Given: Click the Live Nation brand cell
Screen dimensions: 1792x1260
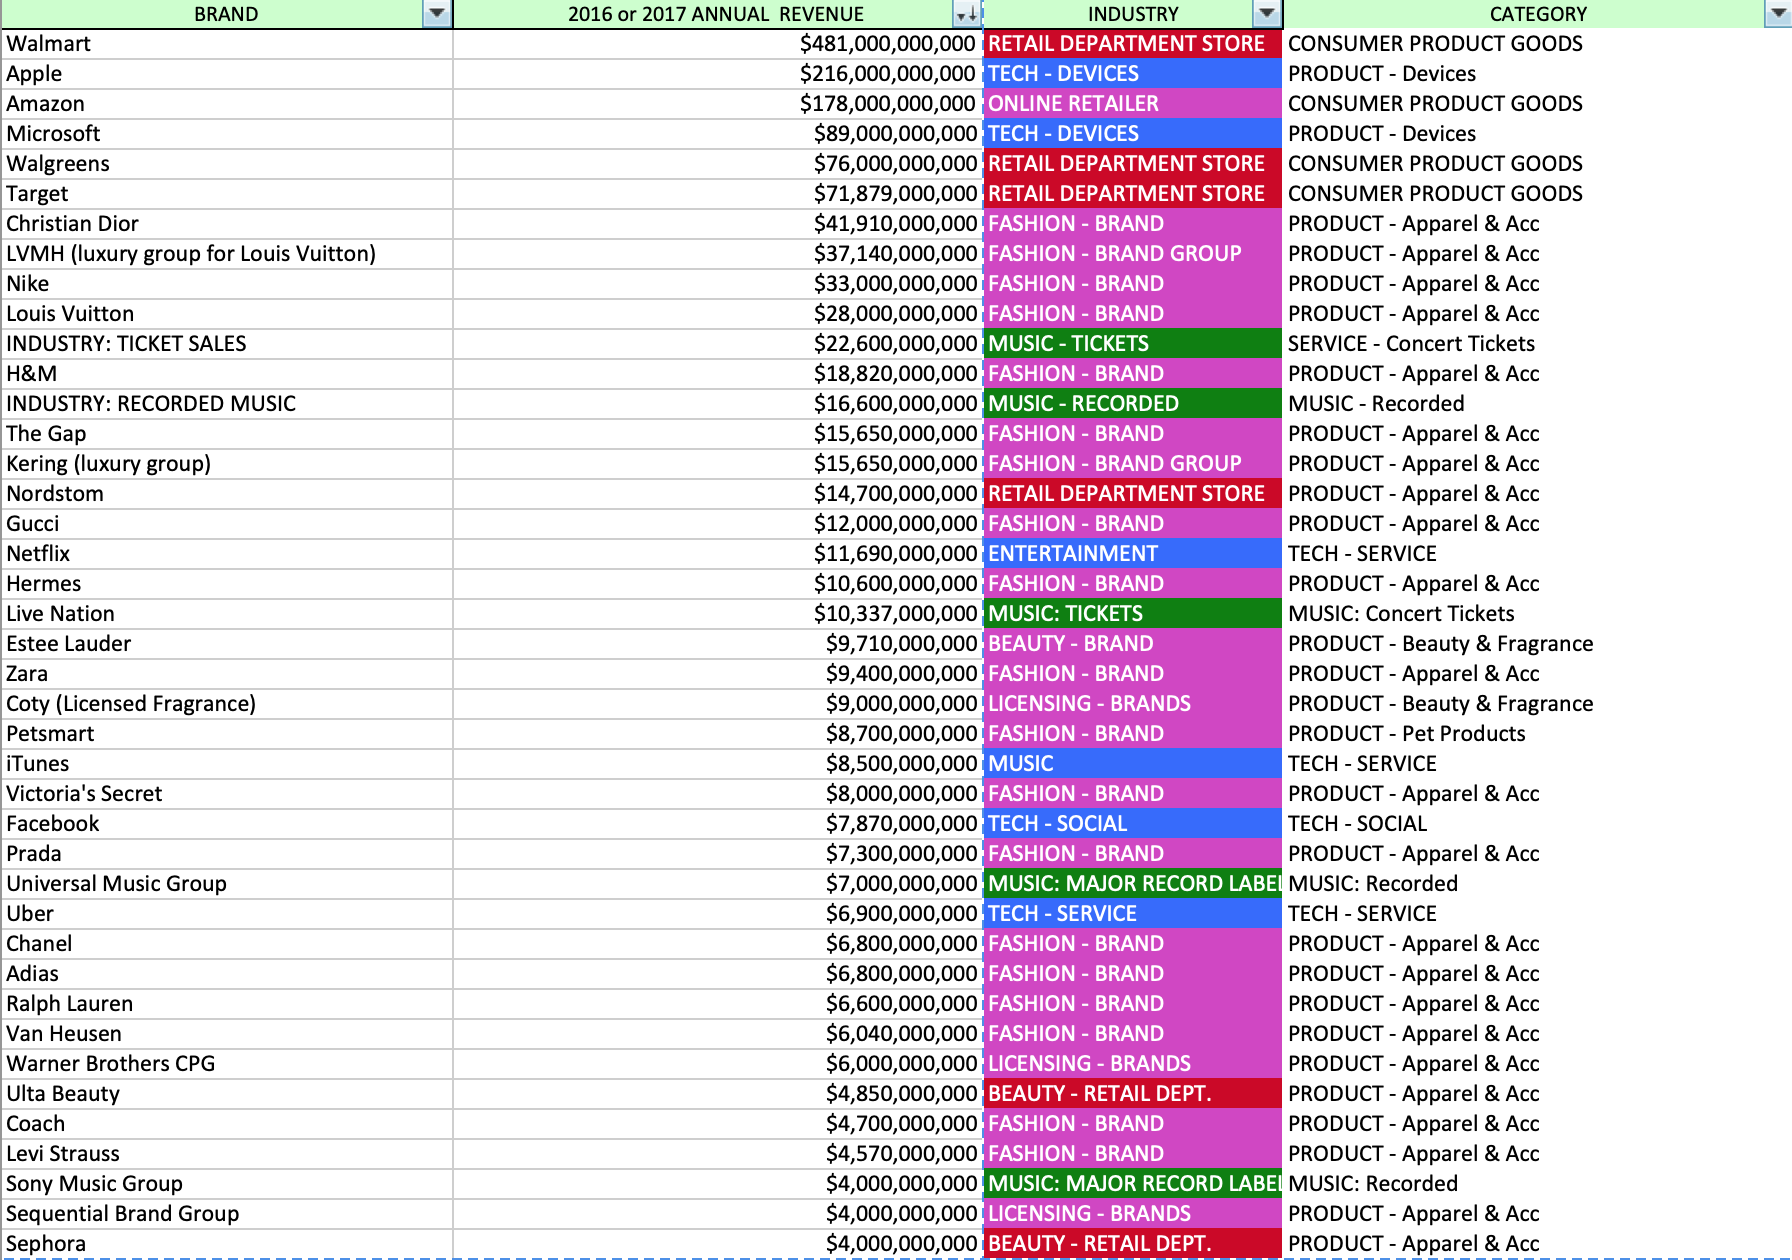Looking at the screenshot, I should coord(227,614).
